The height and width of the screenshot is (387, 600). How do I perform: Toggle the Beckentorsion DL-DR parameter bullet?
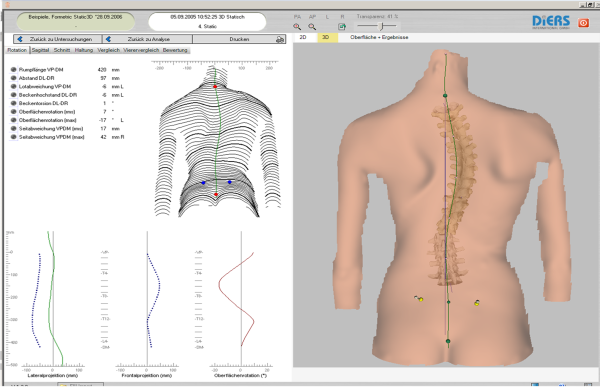[x=13, y=103]
